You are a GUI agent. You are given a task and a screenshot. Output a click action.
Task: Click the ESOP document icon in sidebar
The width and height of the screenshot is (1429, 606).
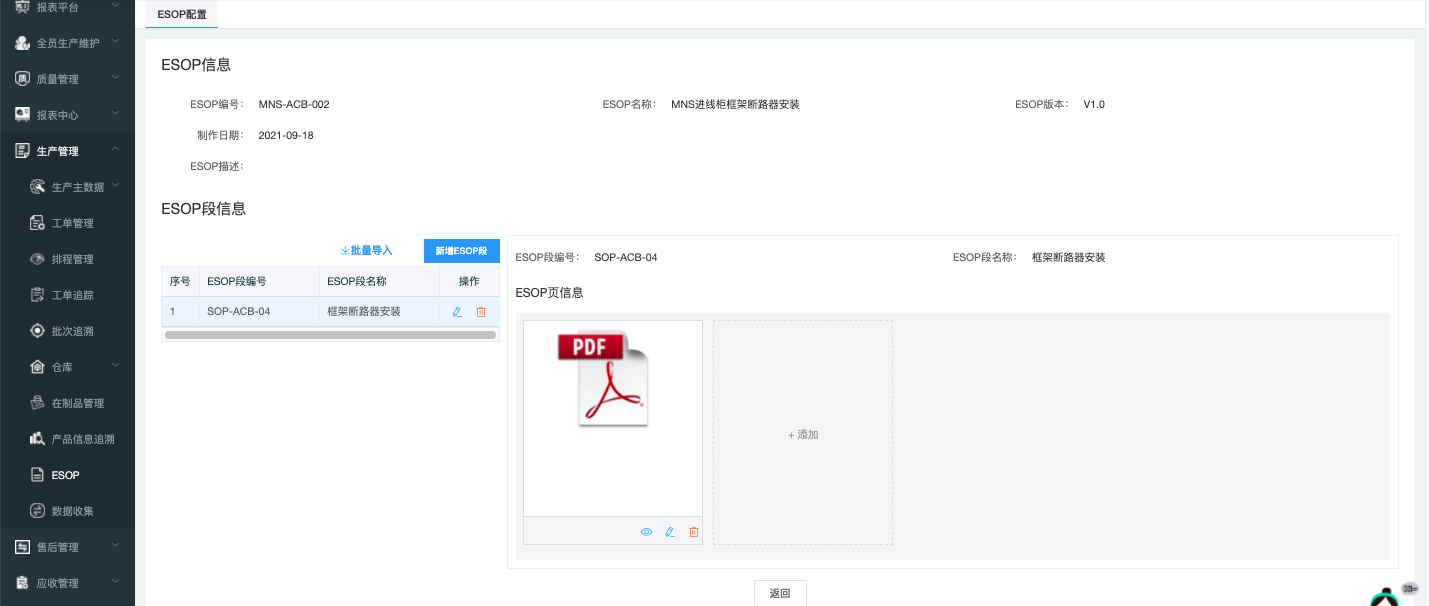[38, 475]
